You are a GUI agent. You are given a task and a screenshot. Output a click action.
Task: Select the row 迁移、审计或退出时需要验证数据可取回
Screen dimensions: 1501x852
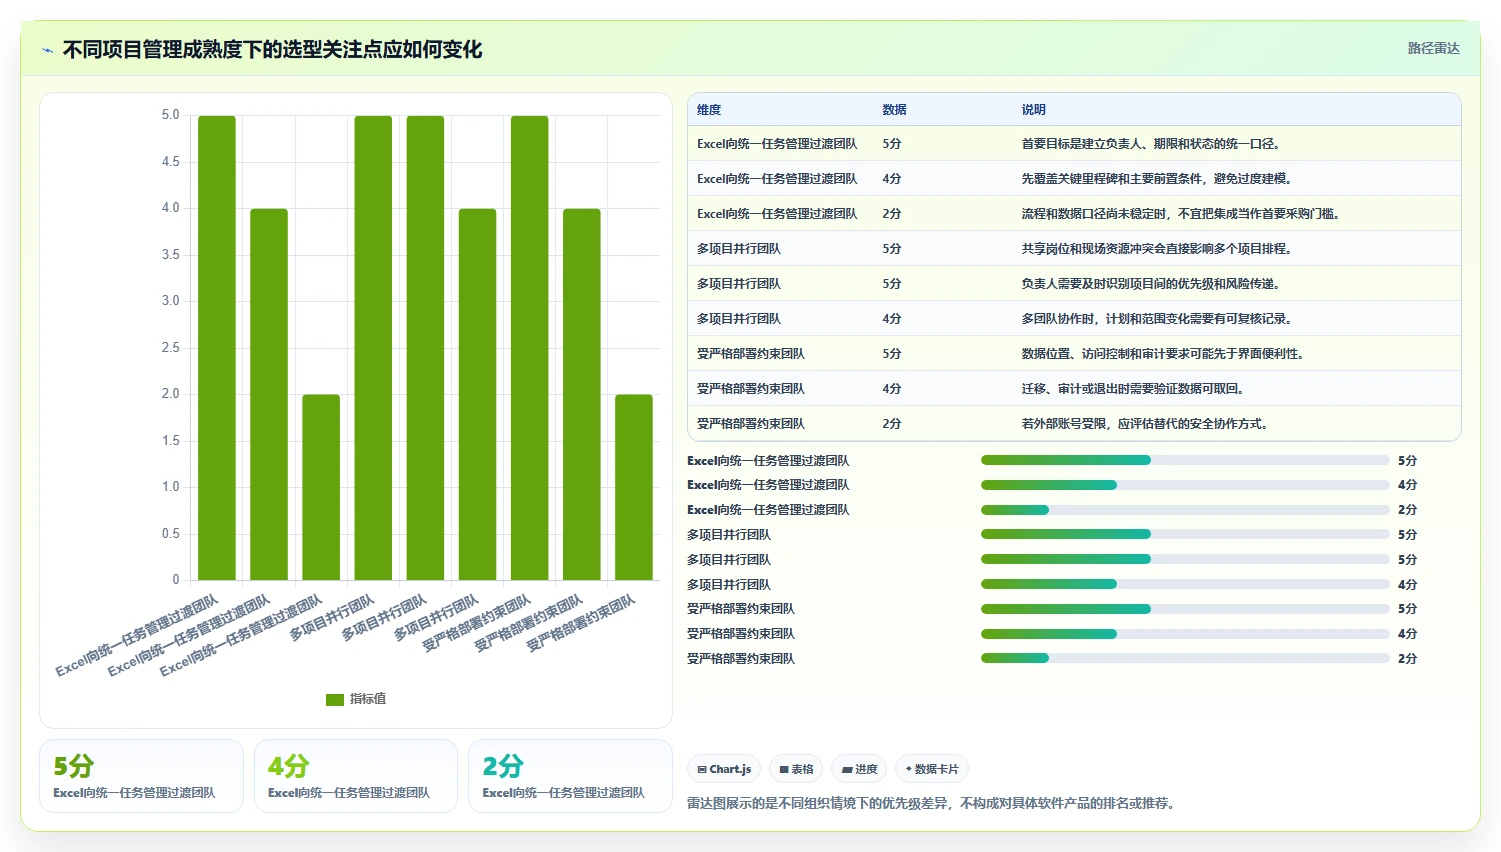pyautogui.click(x=1074, y=389)
